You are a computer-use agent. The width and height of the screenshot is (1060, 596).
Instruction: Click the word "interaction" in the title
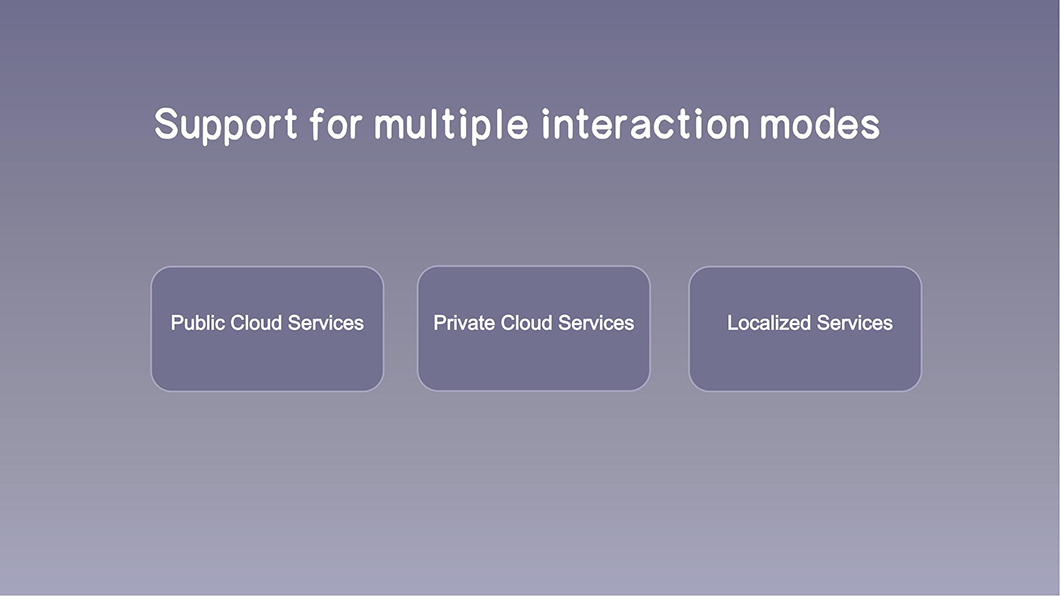click(646, 124)
